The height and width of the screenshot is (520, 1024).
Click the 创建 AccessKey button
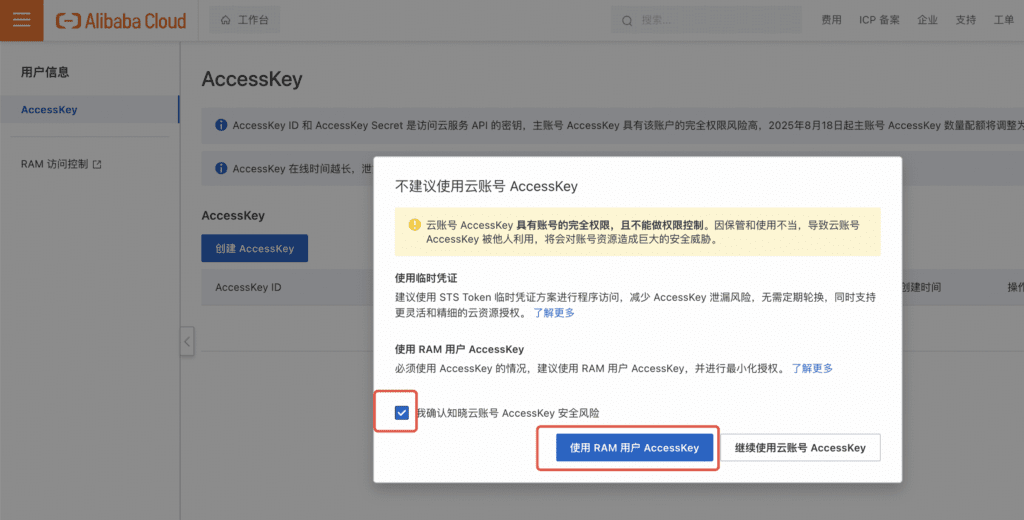(254, 249)
